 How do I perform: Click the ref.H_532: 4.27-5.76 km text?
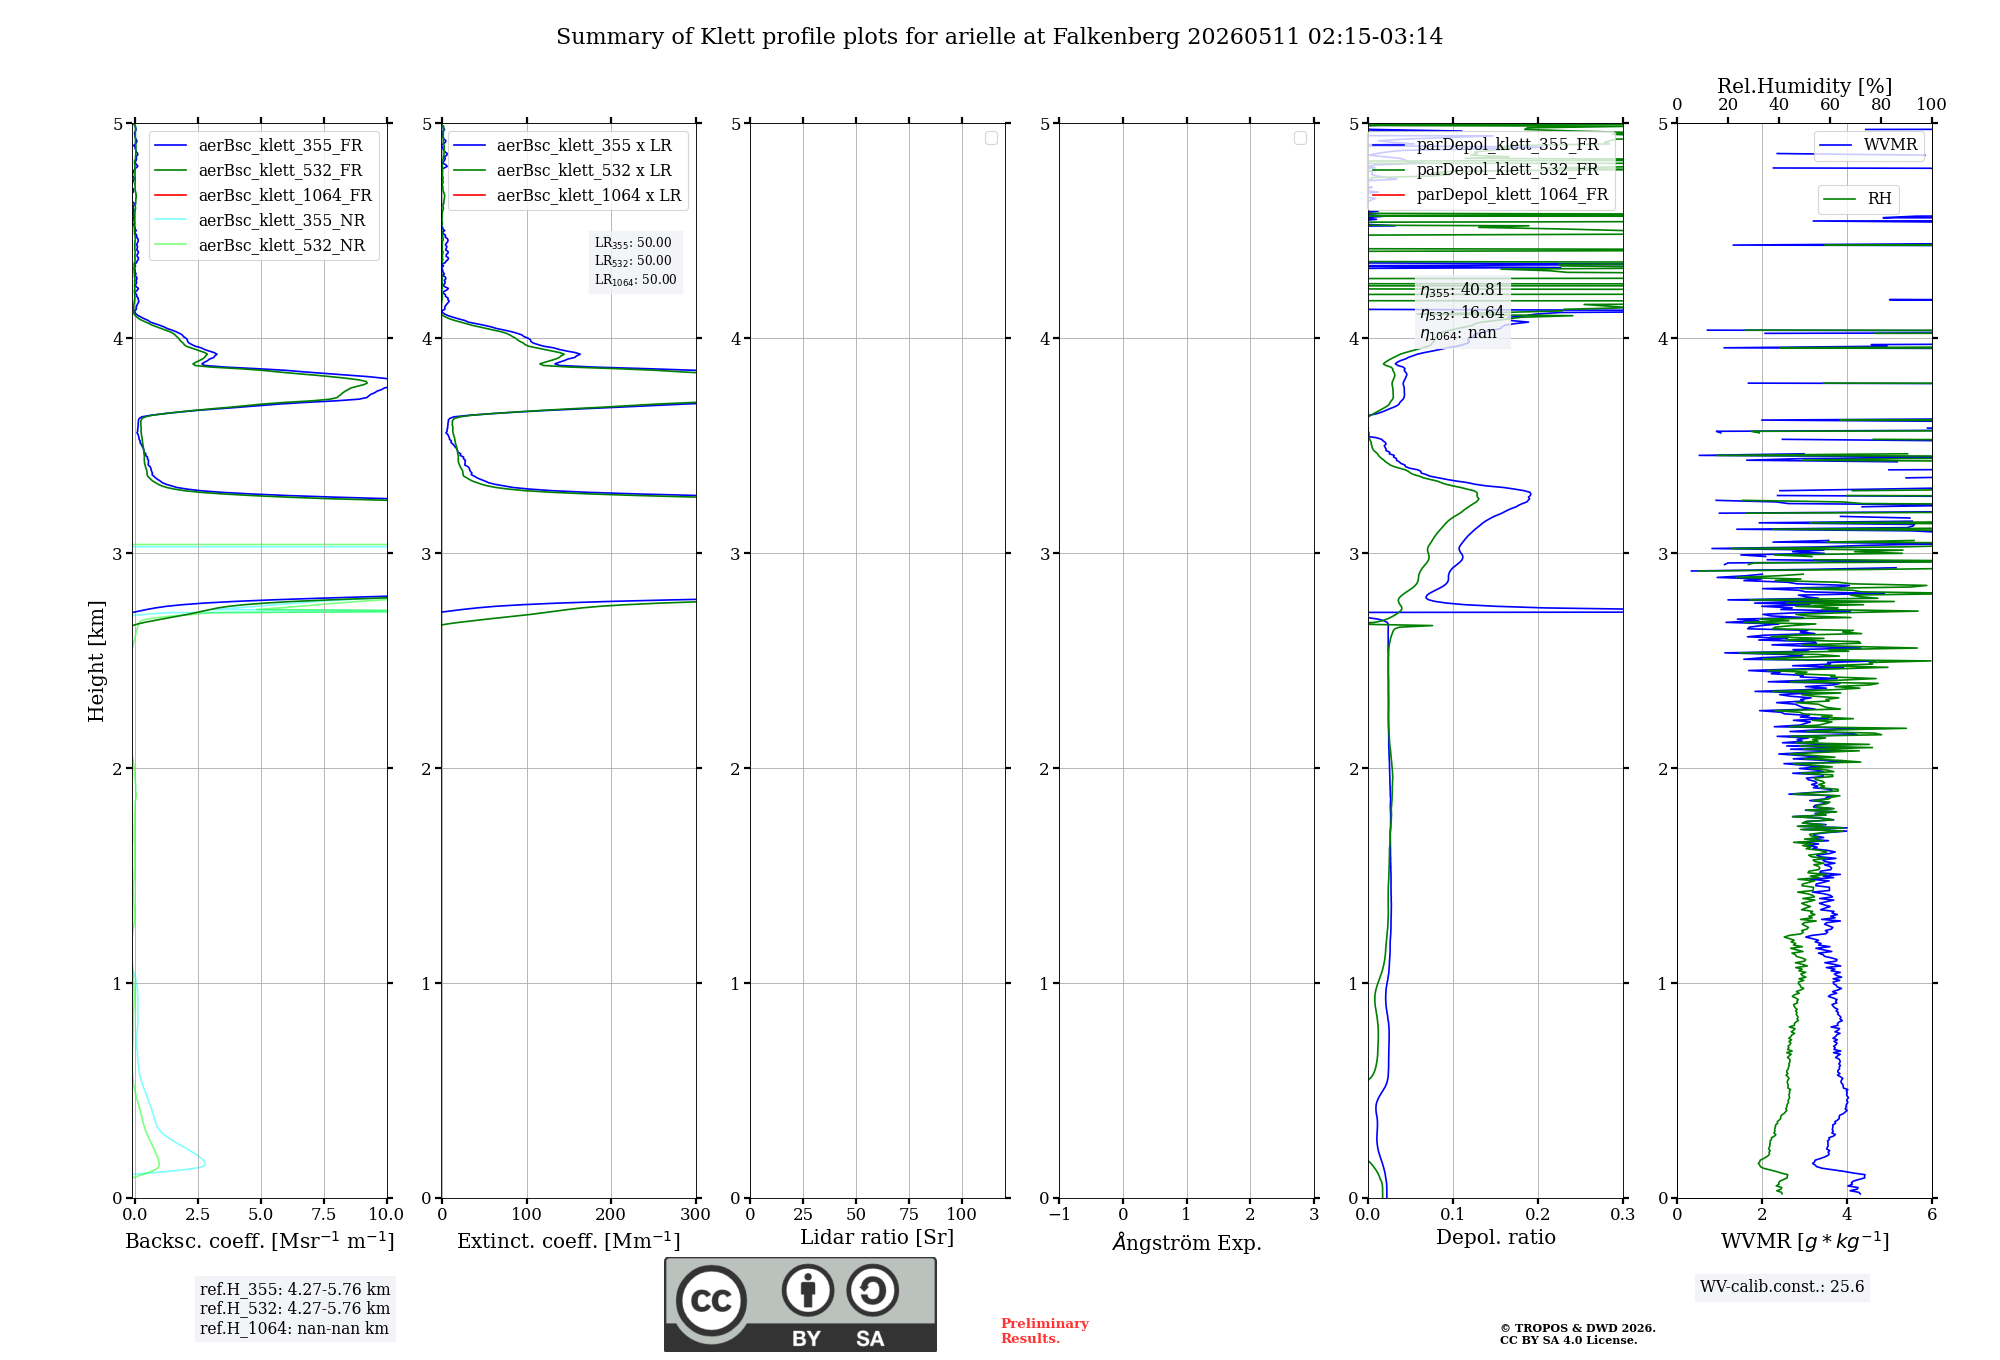point(295,1309)
